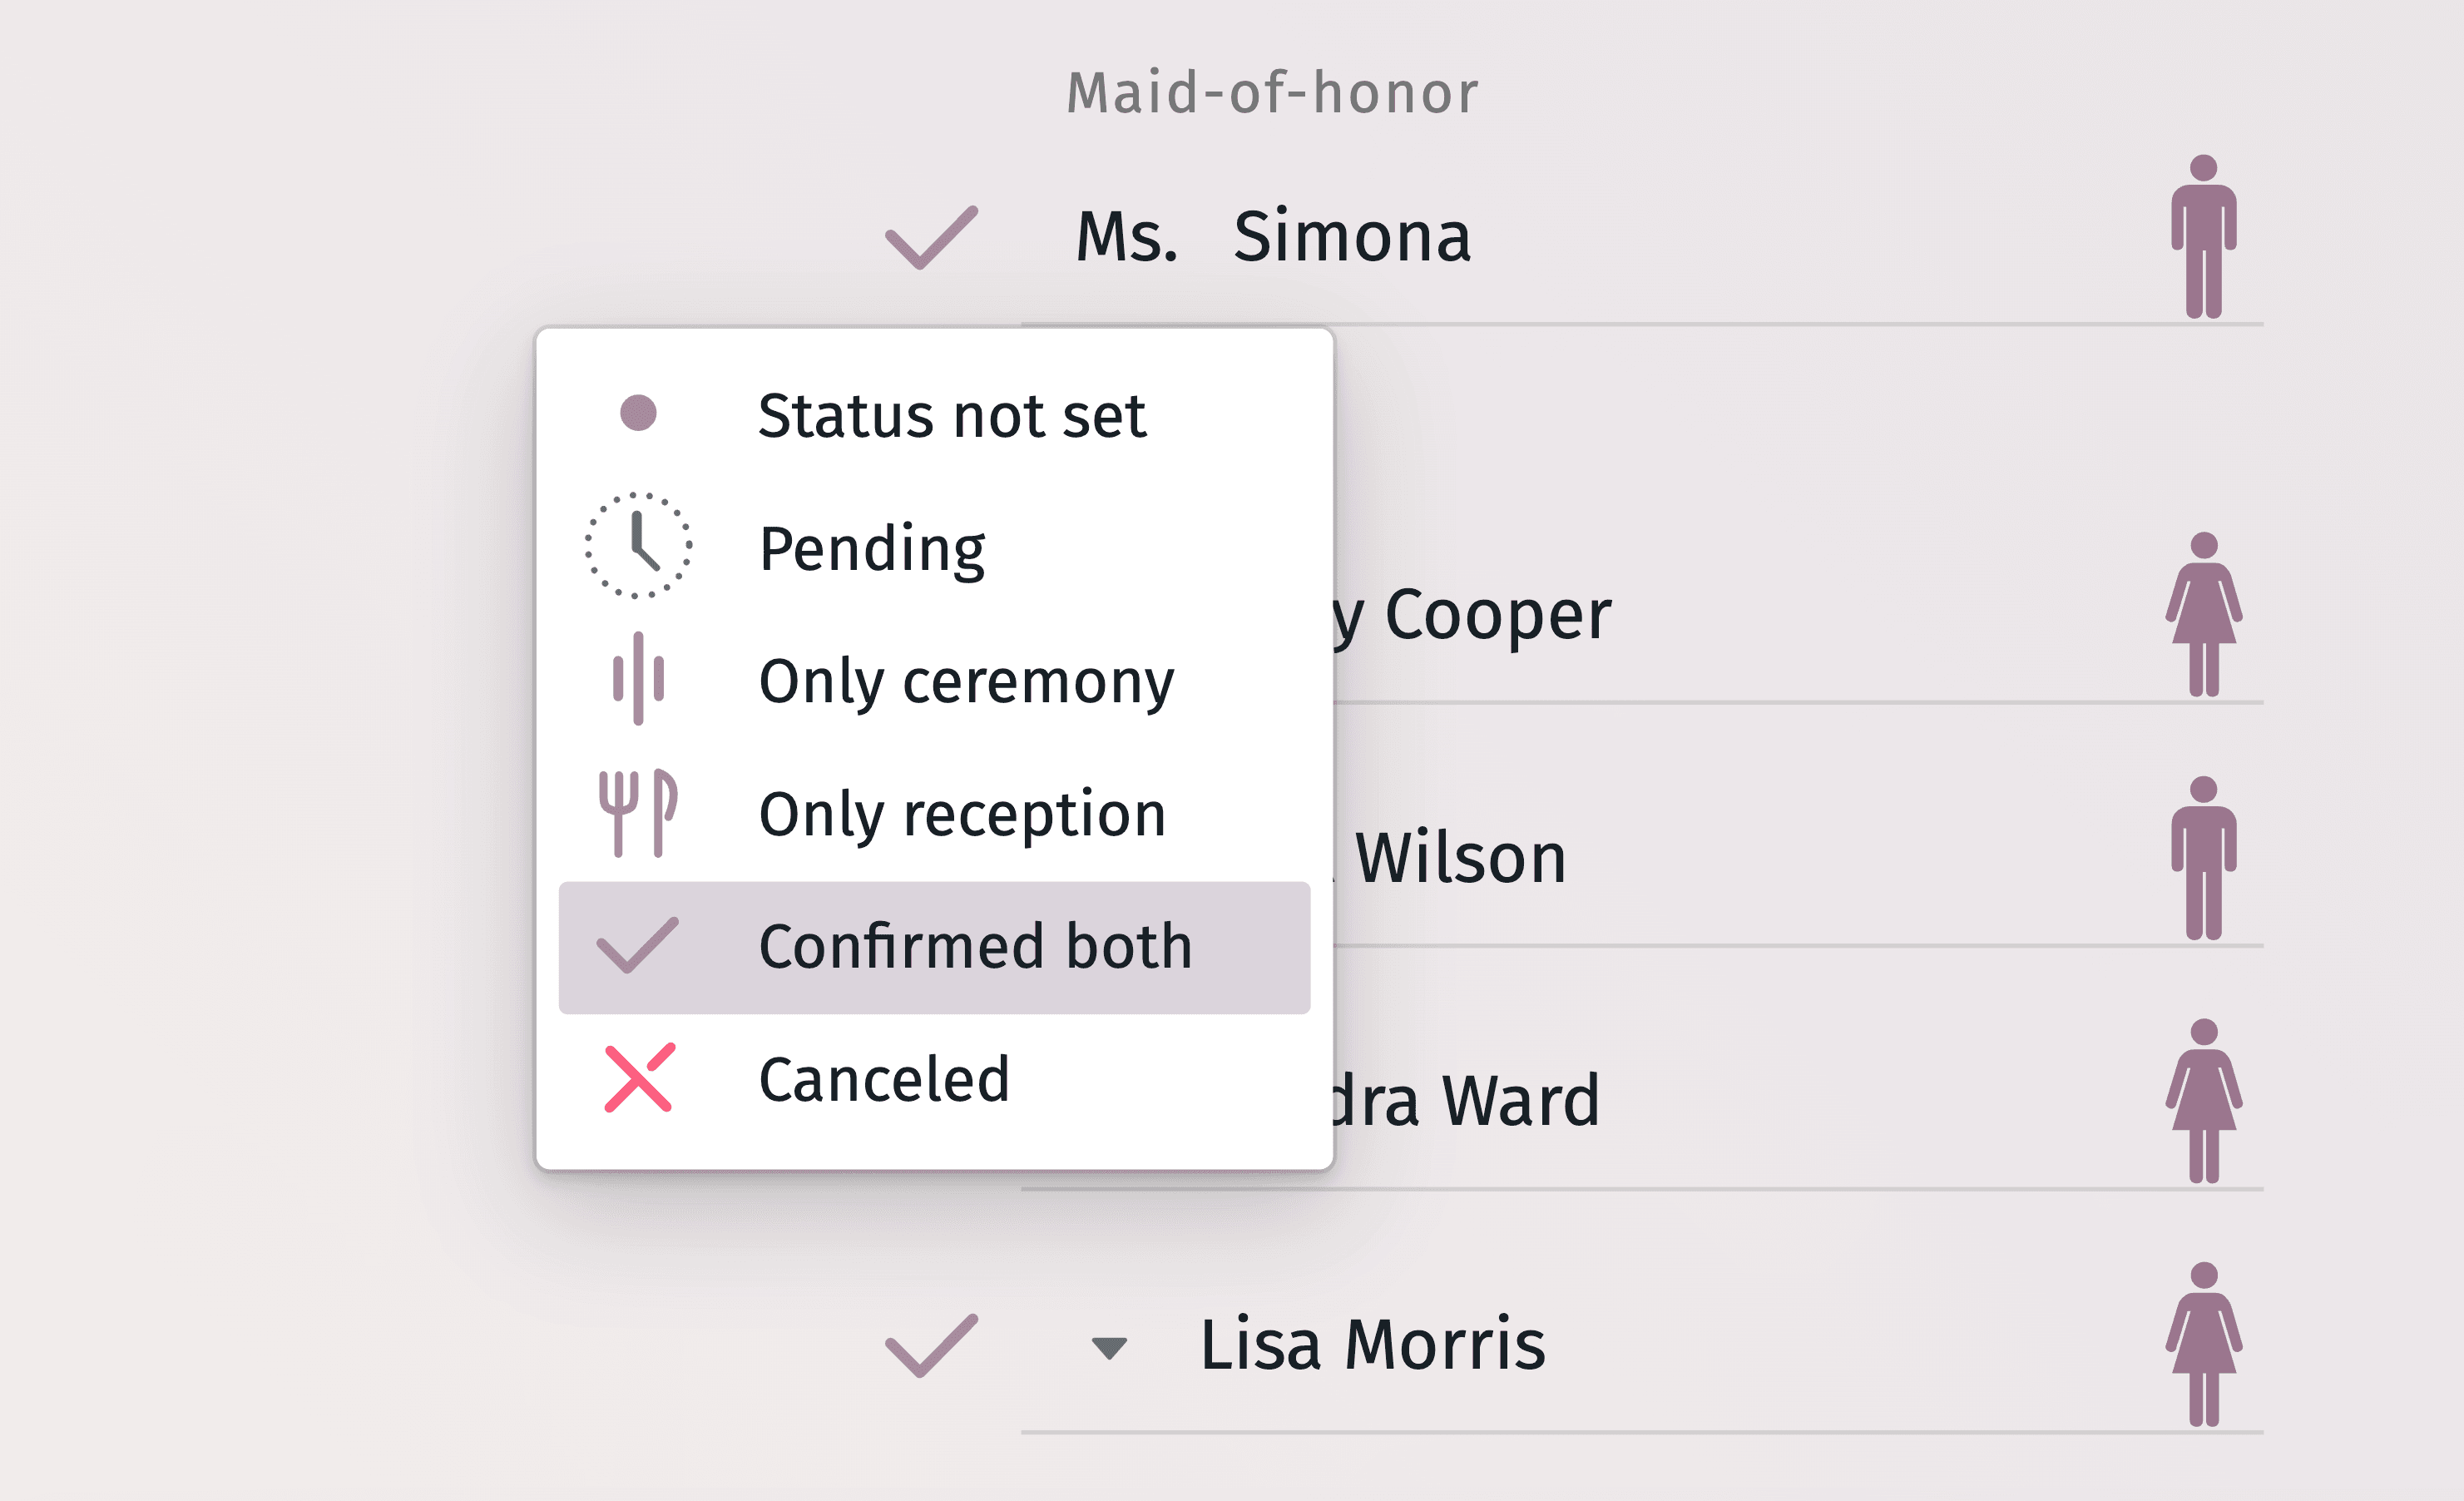Screen dimensions: 2464x1501
Task: Click the Simona name field
Action: [1351, 237]
